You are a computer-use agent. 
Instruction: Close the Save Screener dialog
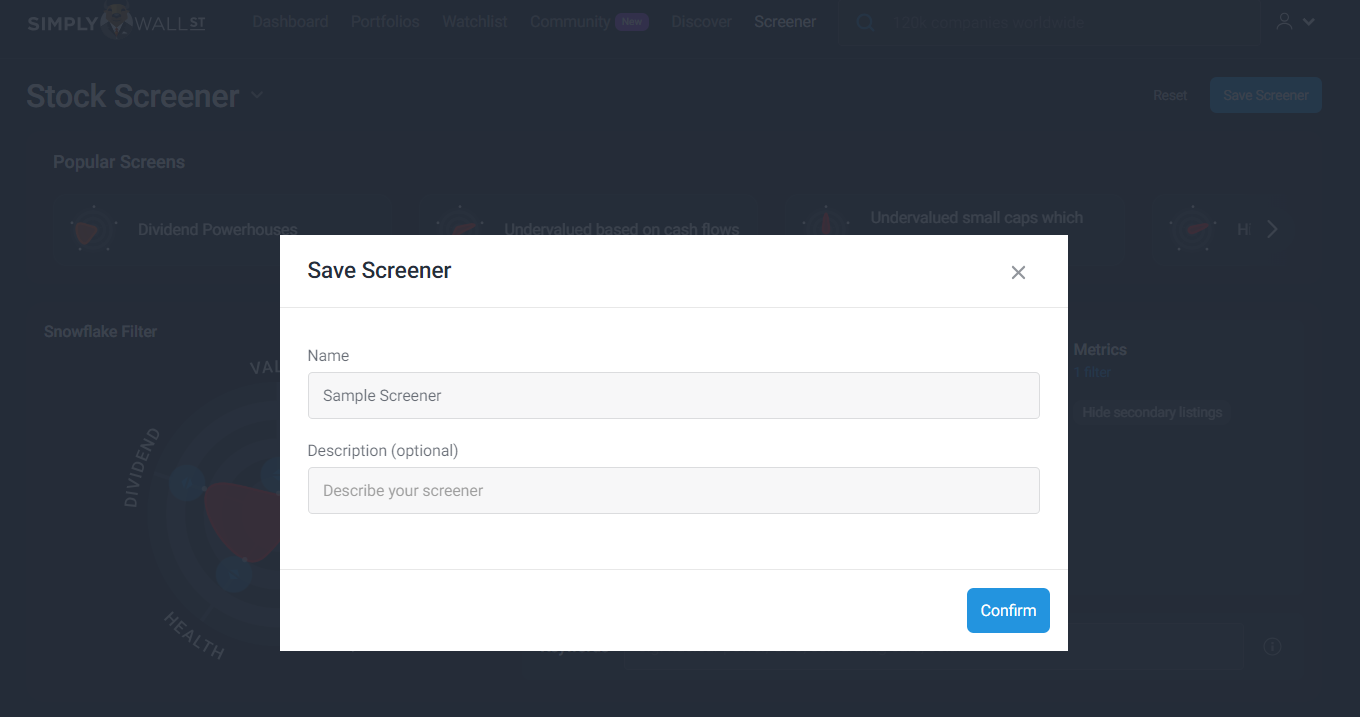1018,272
